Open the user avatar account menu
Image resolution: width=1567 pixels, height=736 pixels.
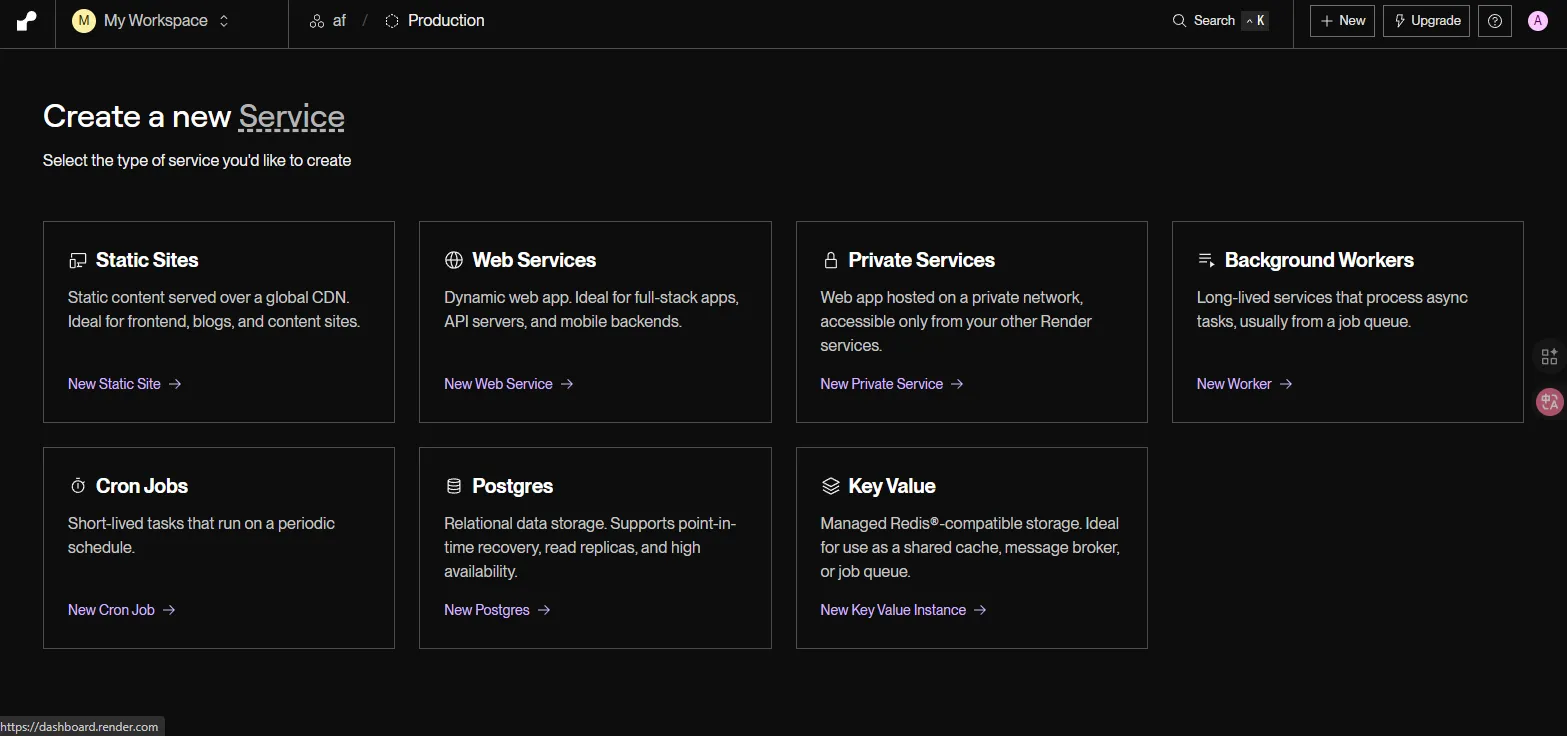click(1538, 21)
